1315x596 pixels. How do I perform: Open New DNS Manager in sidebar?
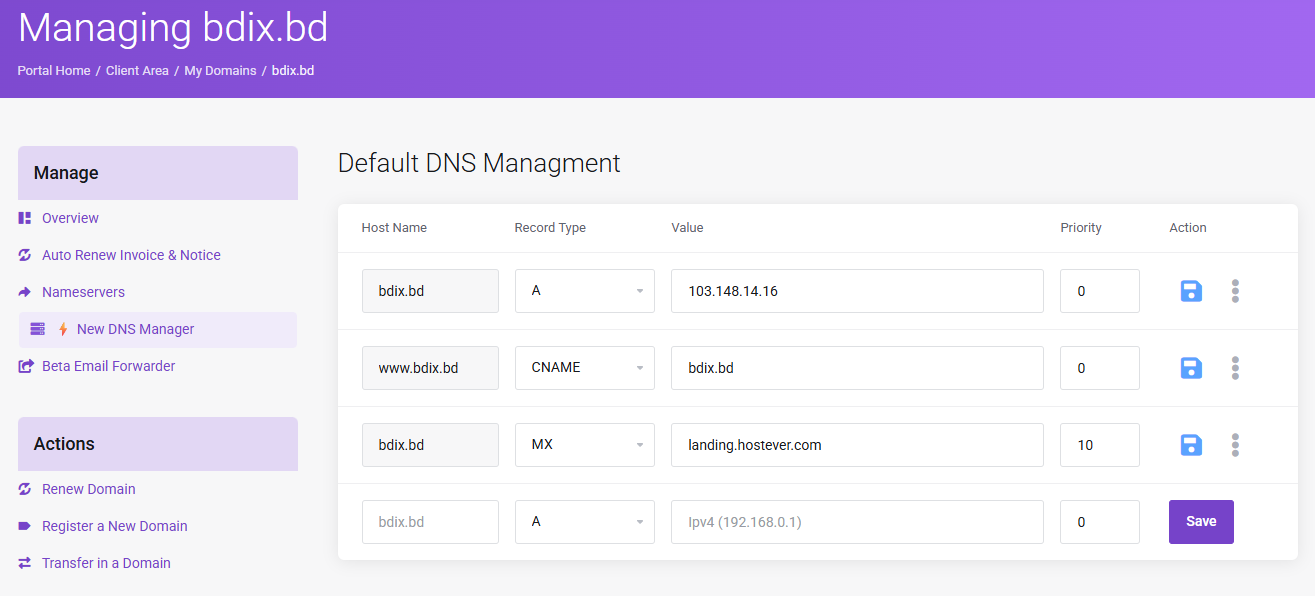tap(135, 329)
